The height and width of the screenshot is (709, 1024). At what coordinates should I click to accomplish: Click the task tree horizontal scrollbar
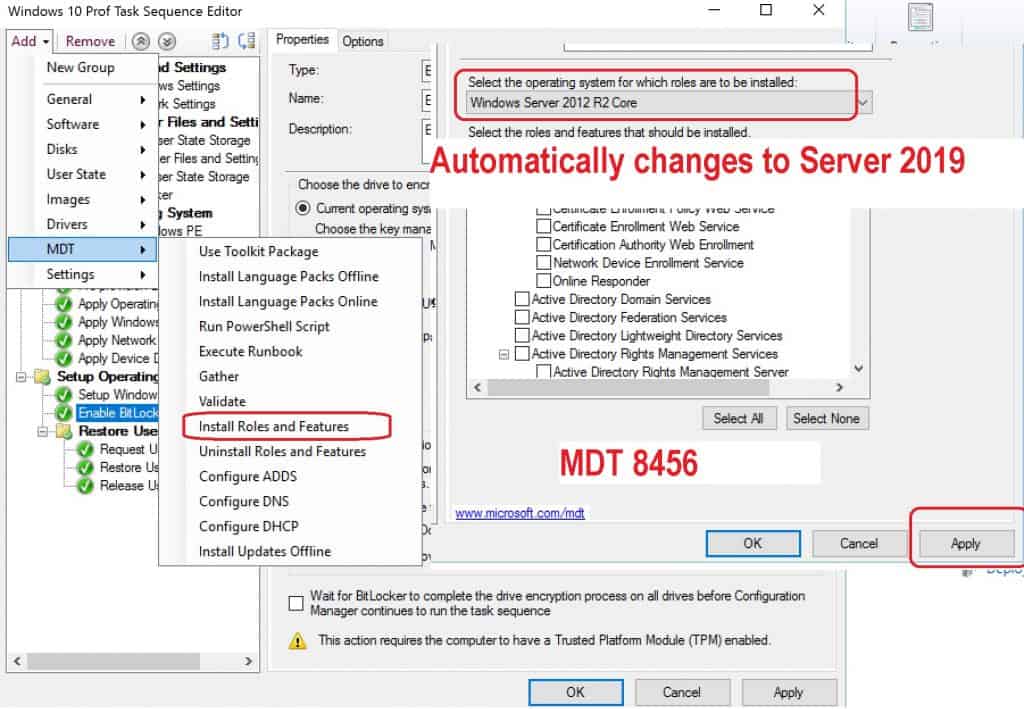tap(114, 661)
